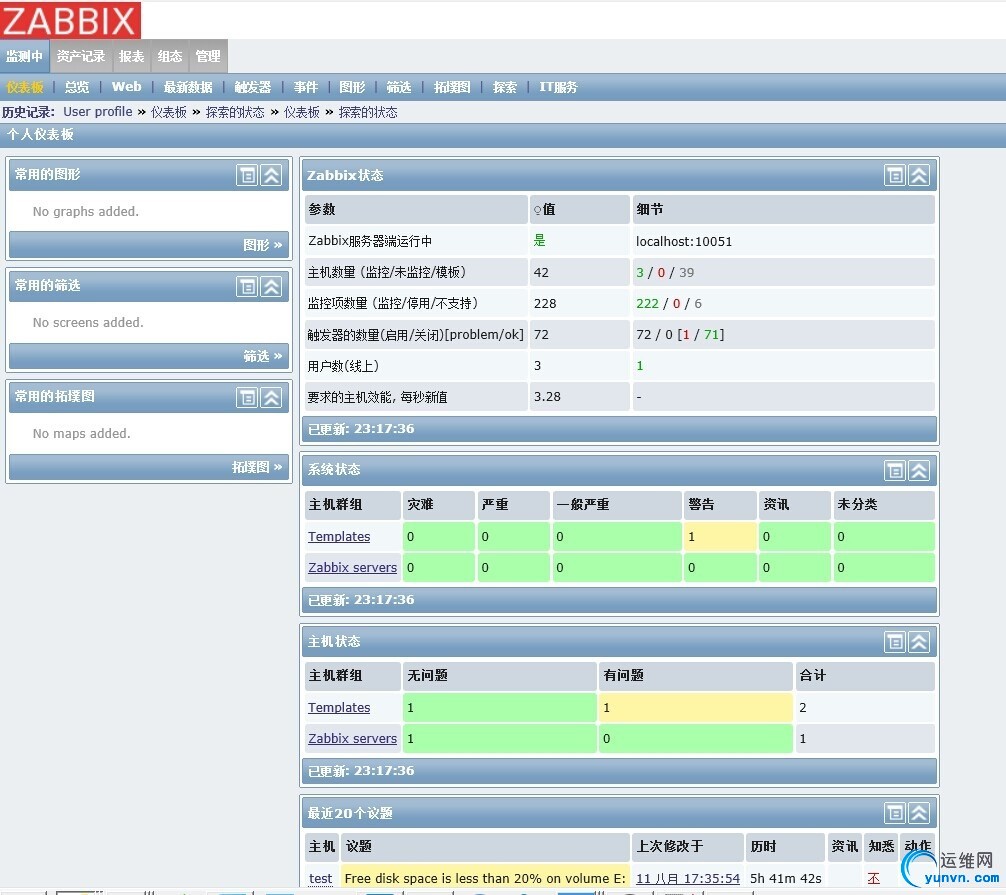Click the No screens added message

(x=88, y=322)
